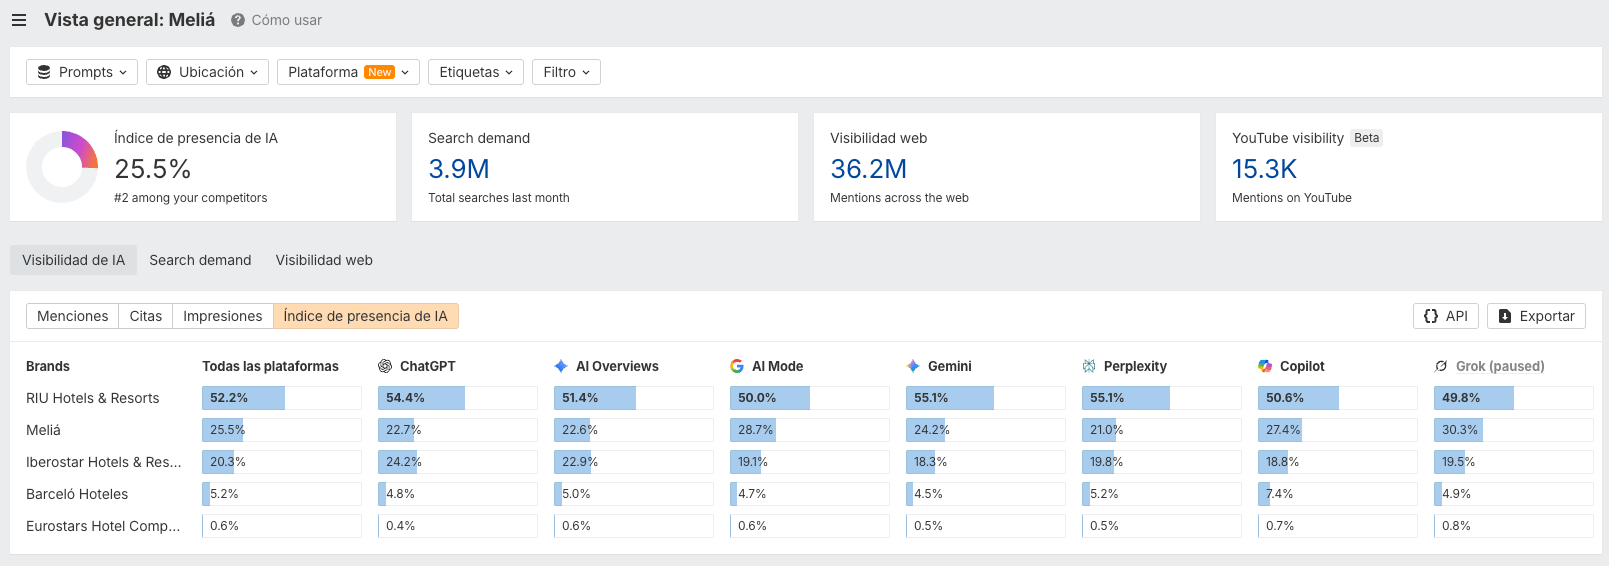Click the Gemini star icon
This screenshot has width=1609, height=566.
pos(913,366)
